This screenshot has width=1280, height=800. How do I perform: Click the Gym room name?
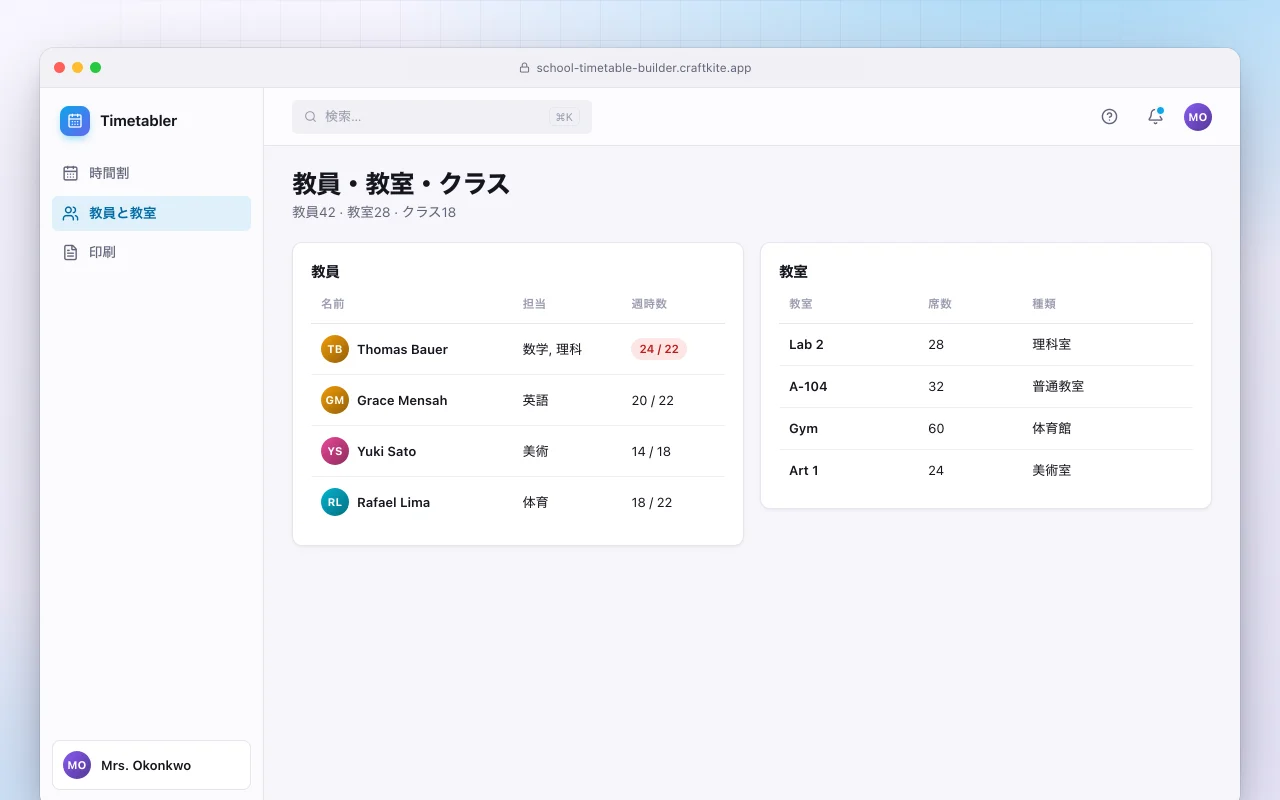pos(803,428)
